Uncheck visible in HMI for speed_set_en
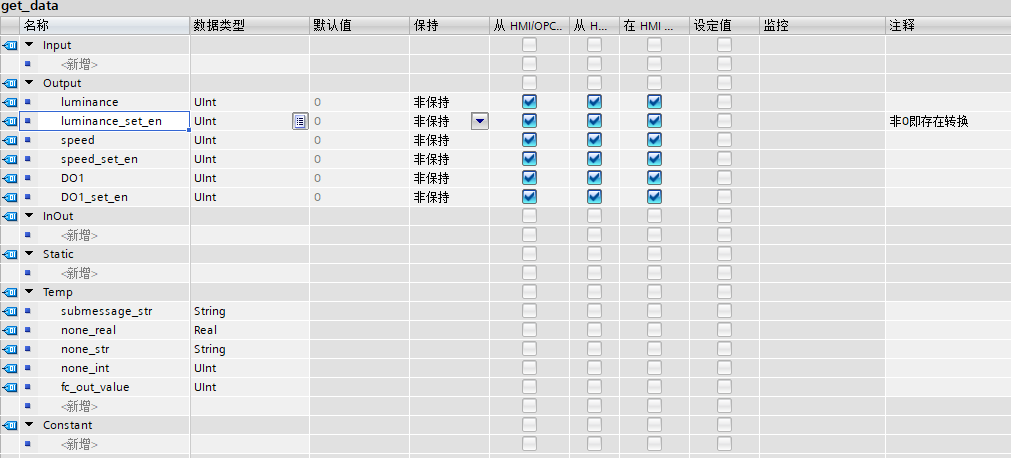 click(x=654, y=159)
